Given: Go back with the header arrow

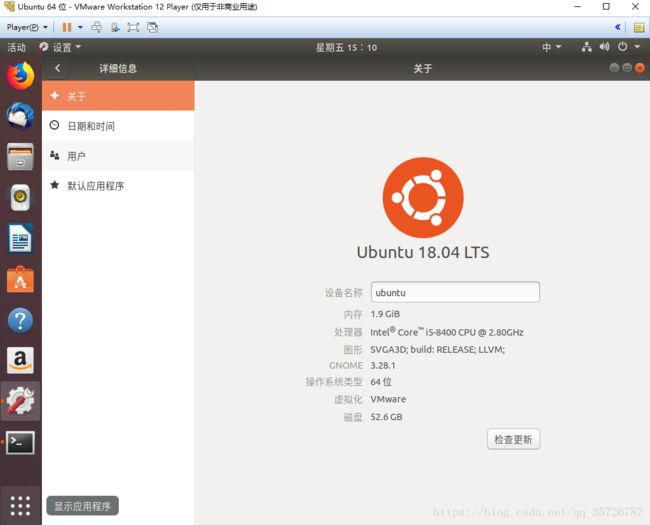Looking at the screenshot, I should [x=58, y=68].
